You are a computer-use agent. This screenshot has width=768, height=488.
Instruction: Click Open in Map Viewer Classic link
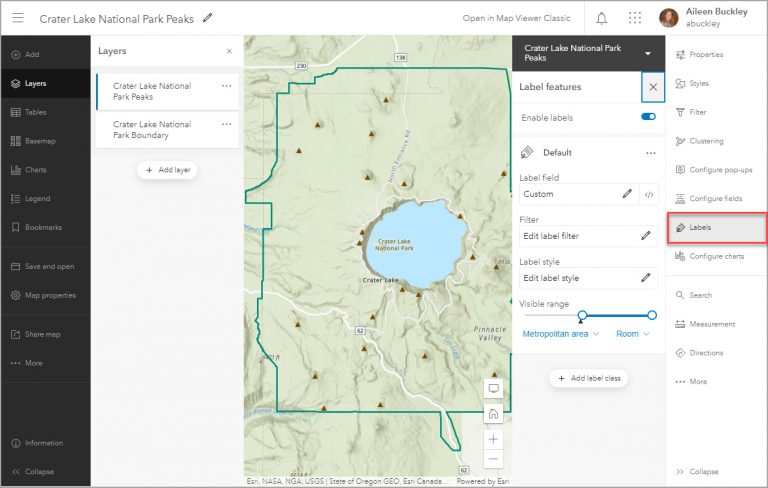tap(516, 18)
